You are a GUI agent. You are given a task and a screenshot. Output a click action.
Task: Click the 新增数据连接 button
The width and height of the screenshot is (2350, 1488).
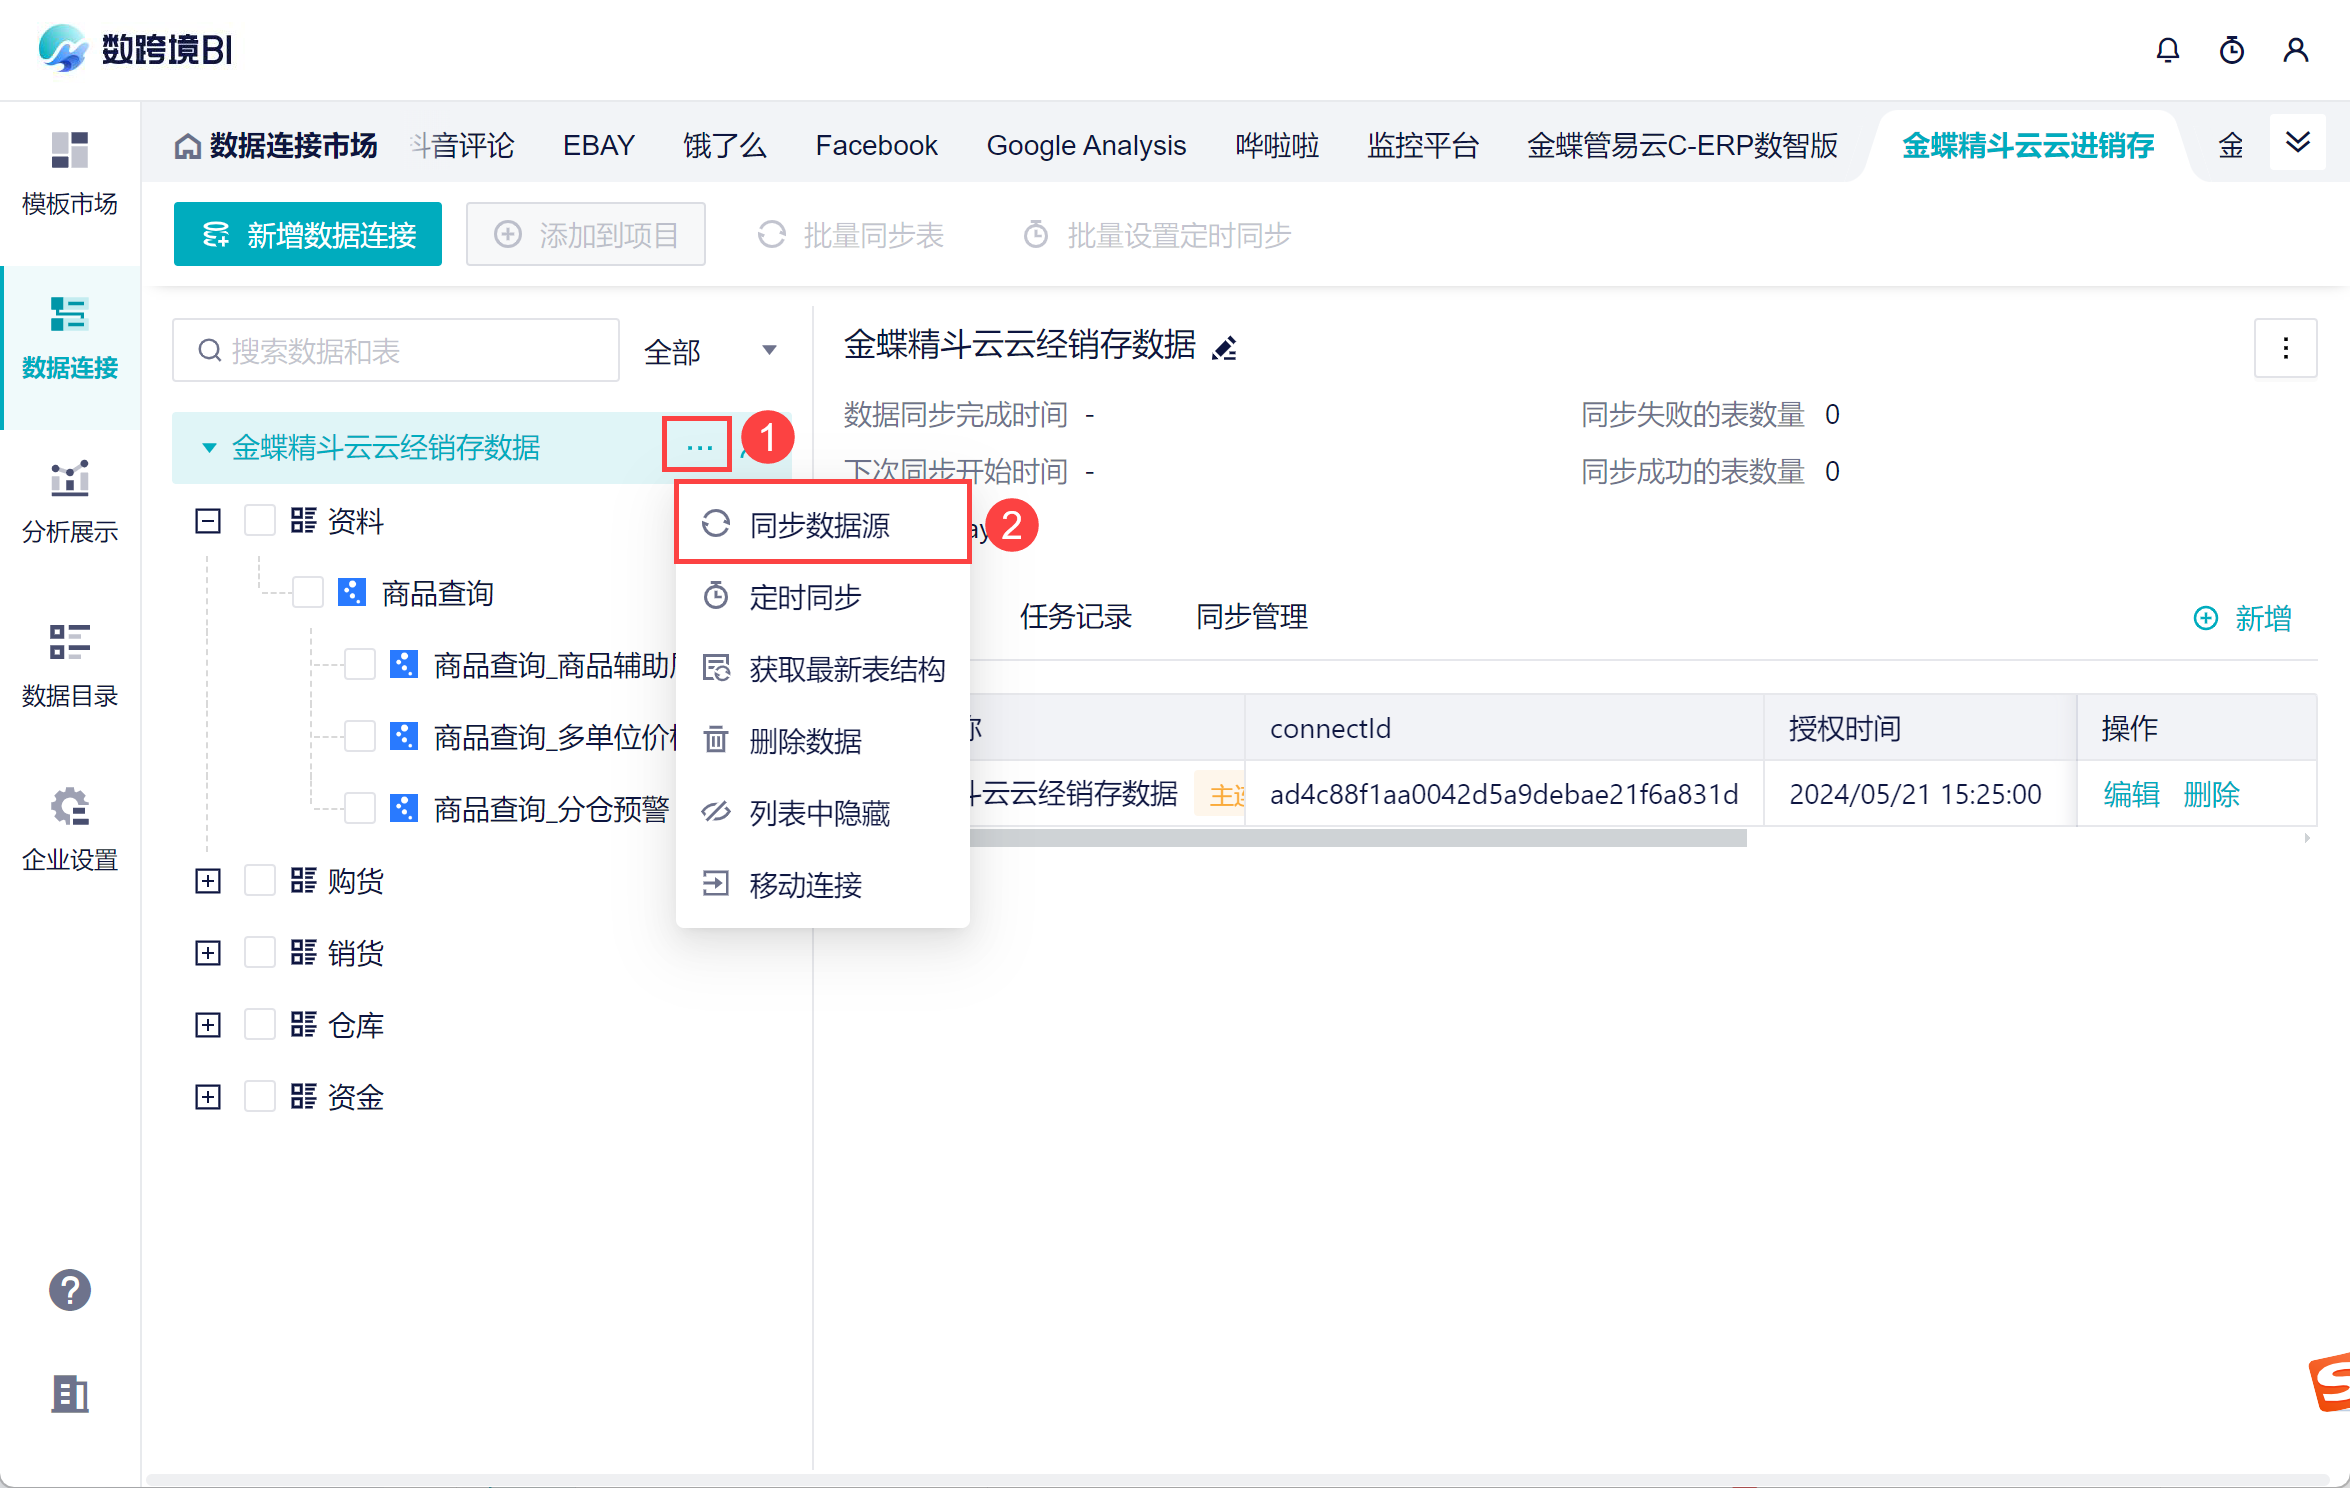(308, 235)
